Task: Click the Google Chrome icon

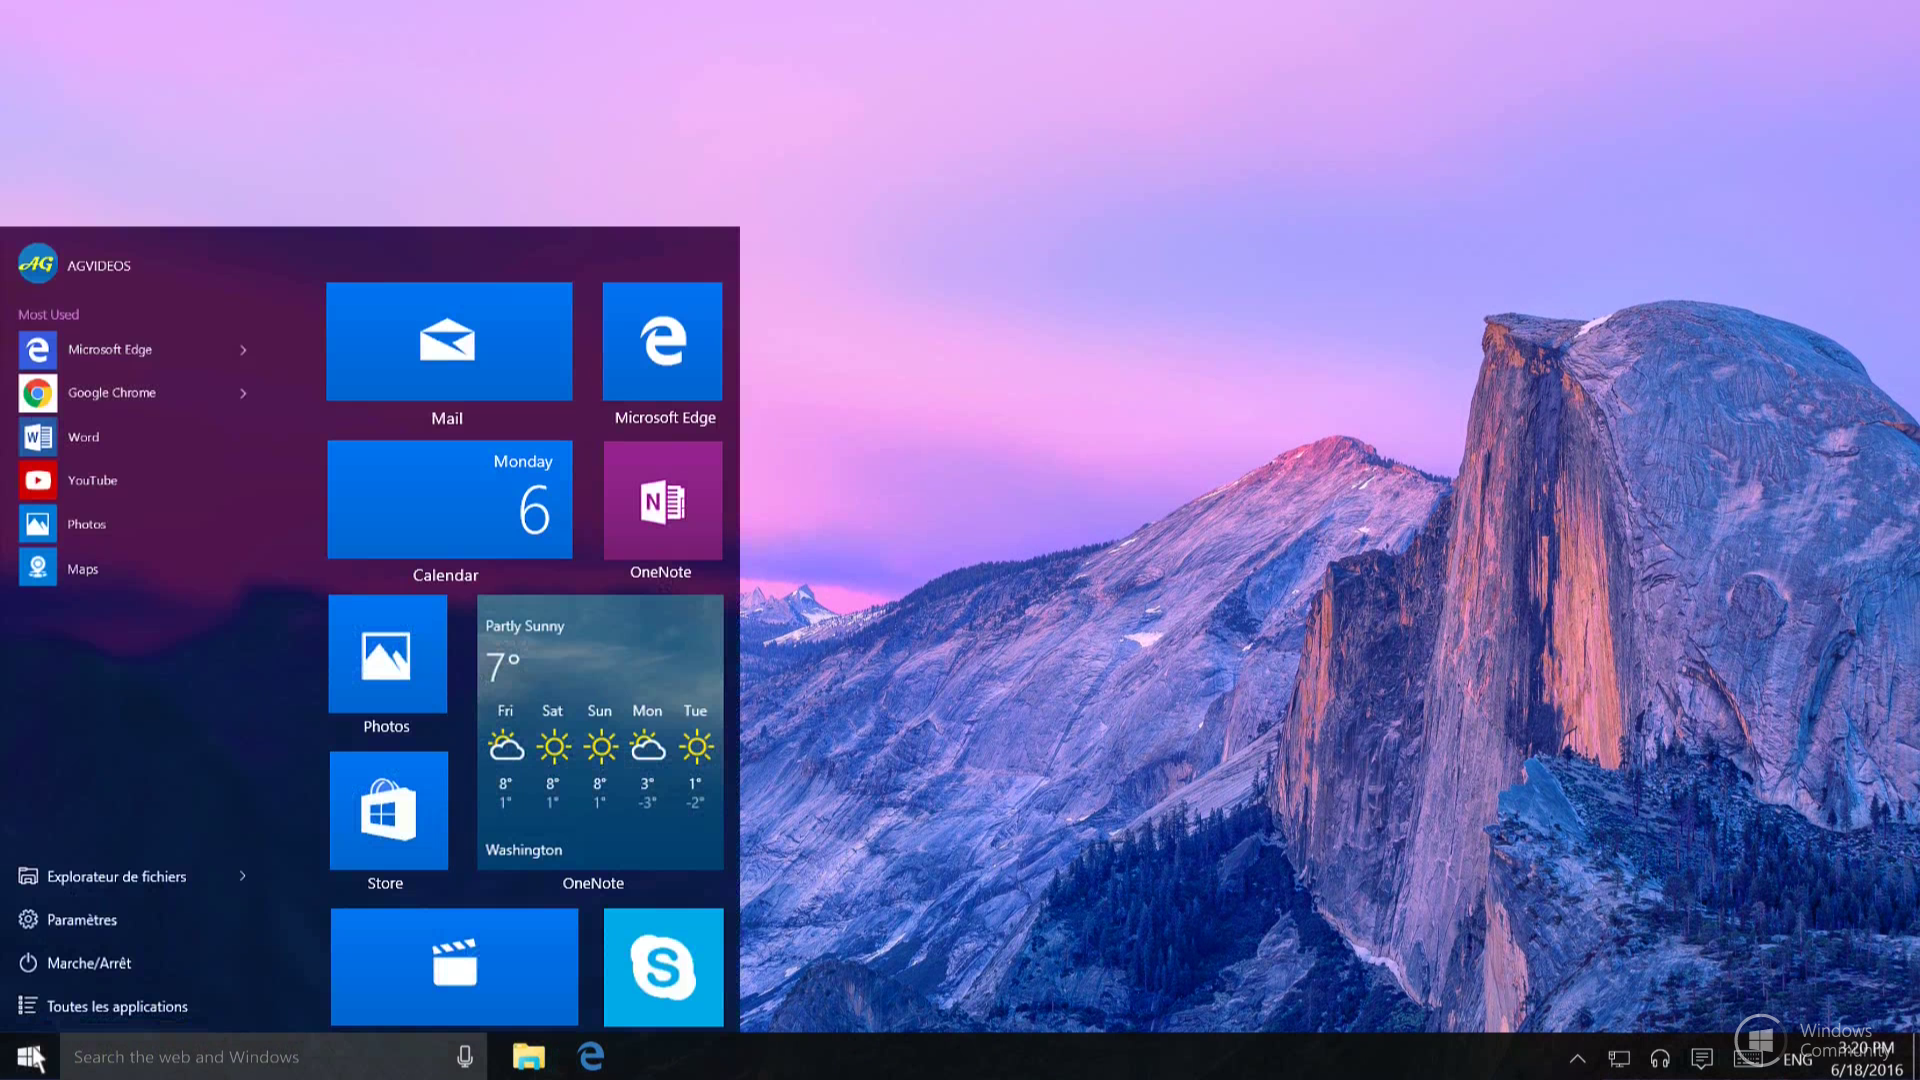Action: point(36,393)
